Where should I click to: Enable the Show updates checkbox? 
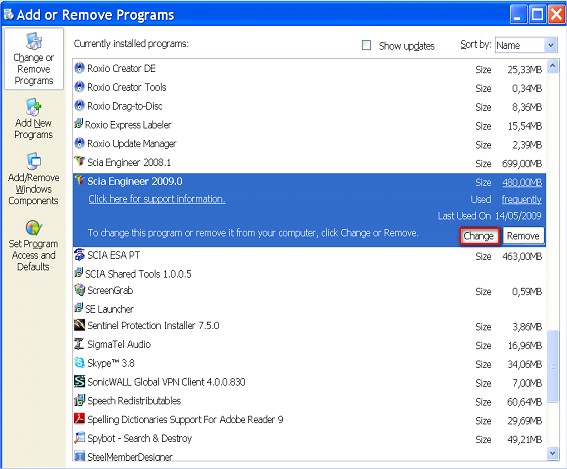[x=366, y=45]
